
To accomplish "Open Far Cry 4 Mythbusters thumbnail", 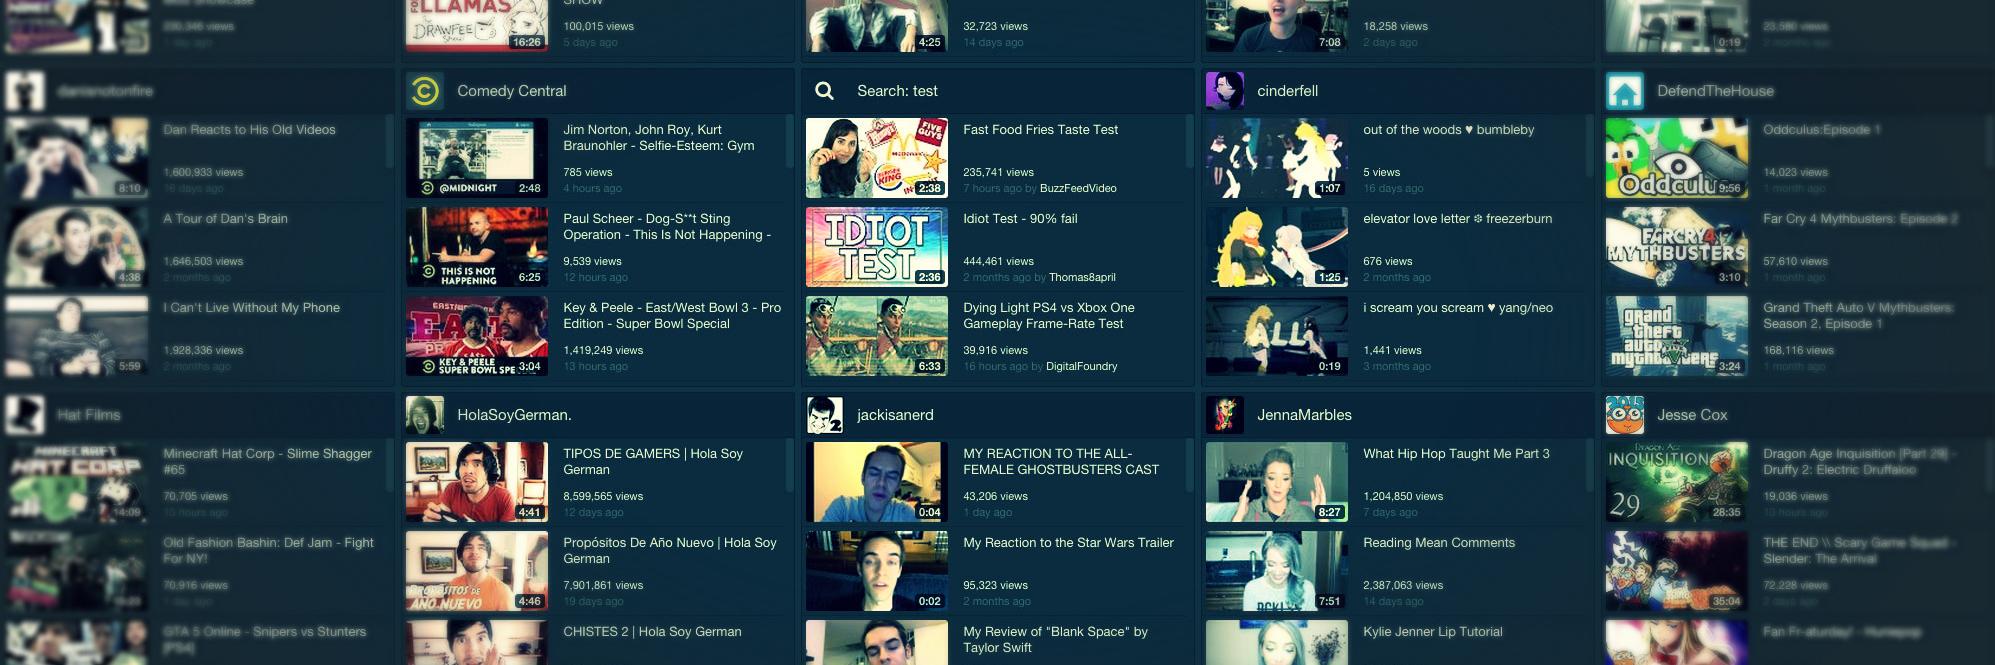I will click(x=1677, y=247).
